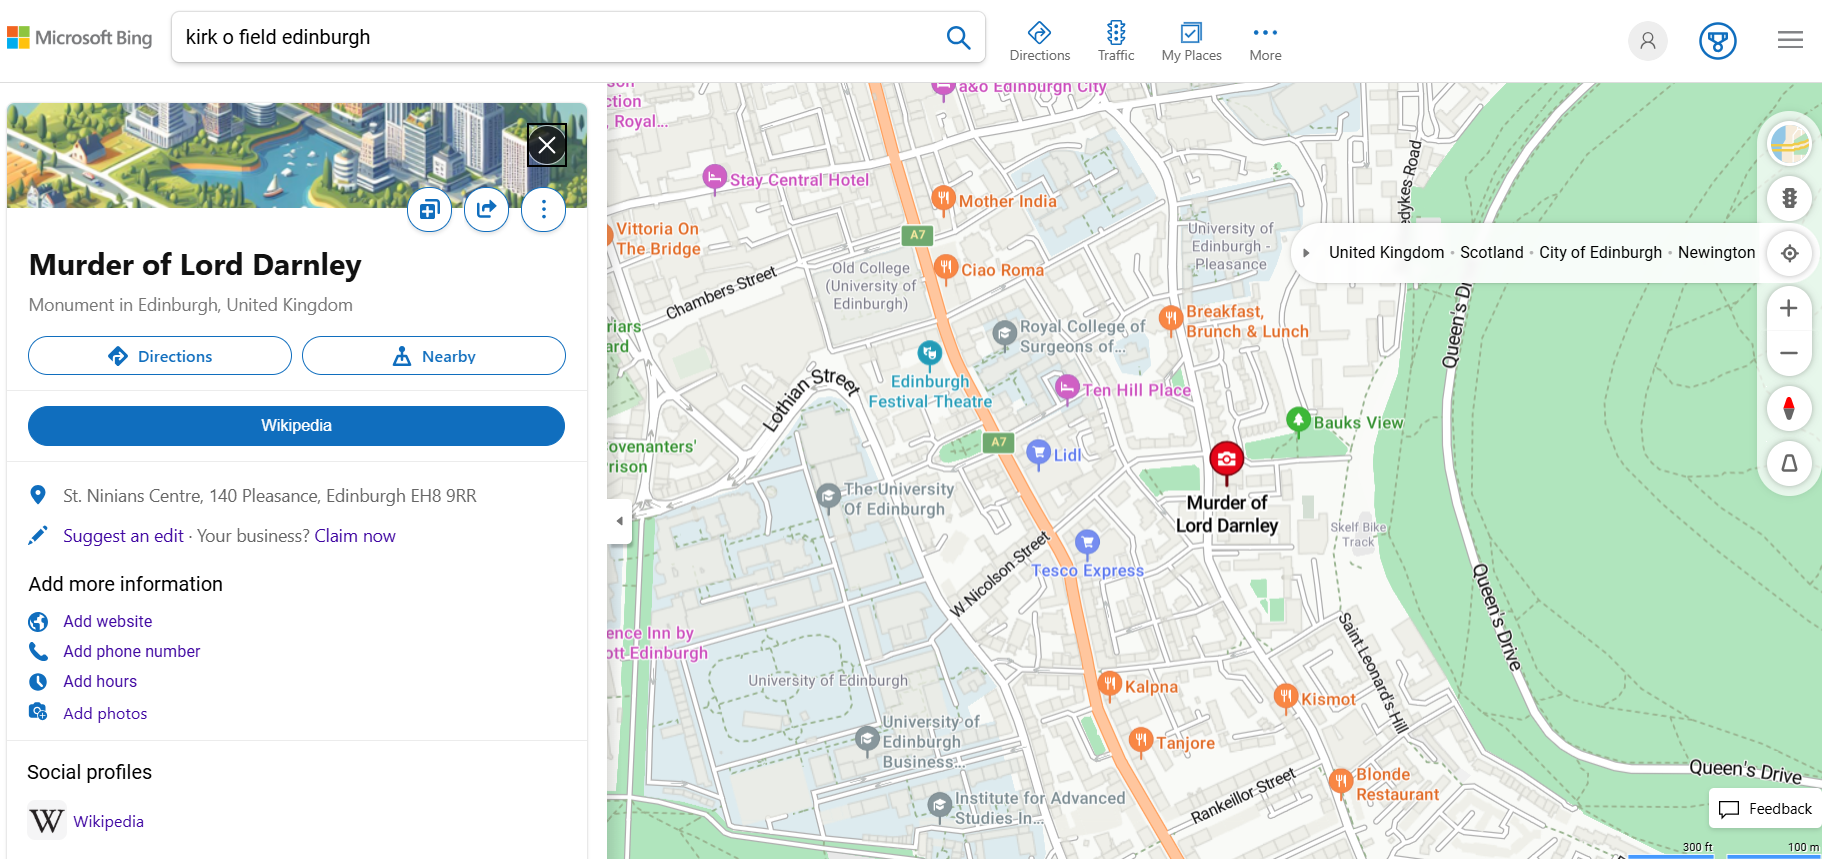This screenshot has width=1822, height=859.
Task: Open Wikipedia social profile link
Action: point(108,821)
